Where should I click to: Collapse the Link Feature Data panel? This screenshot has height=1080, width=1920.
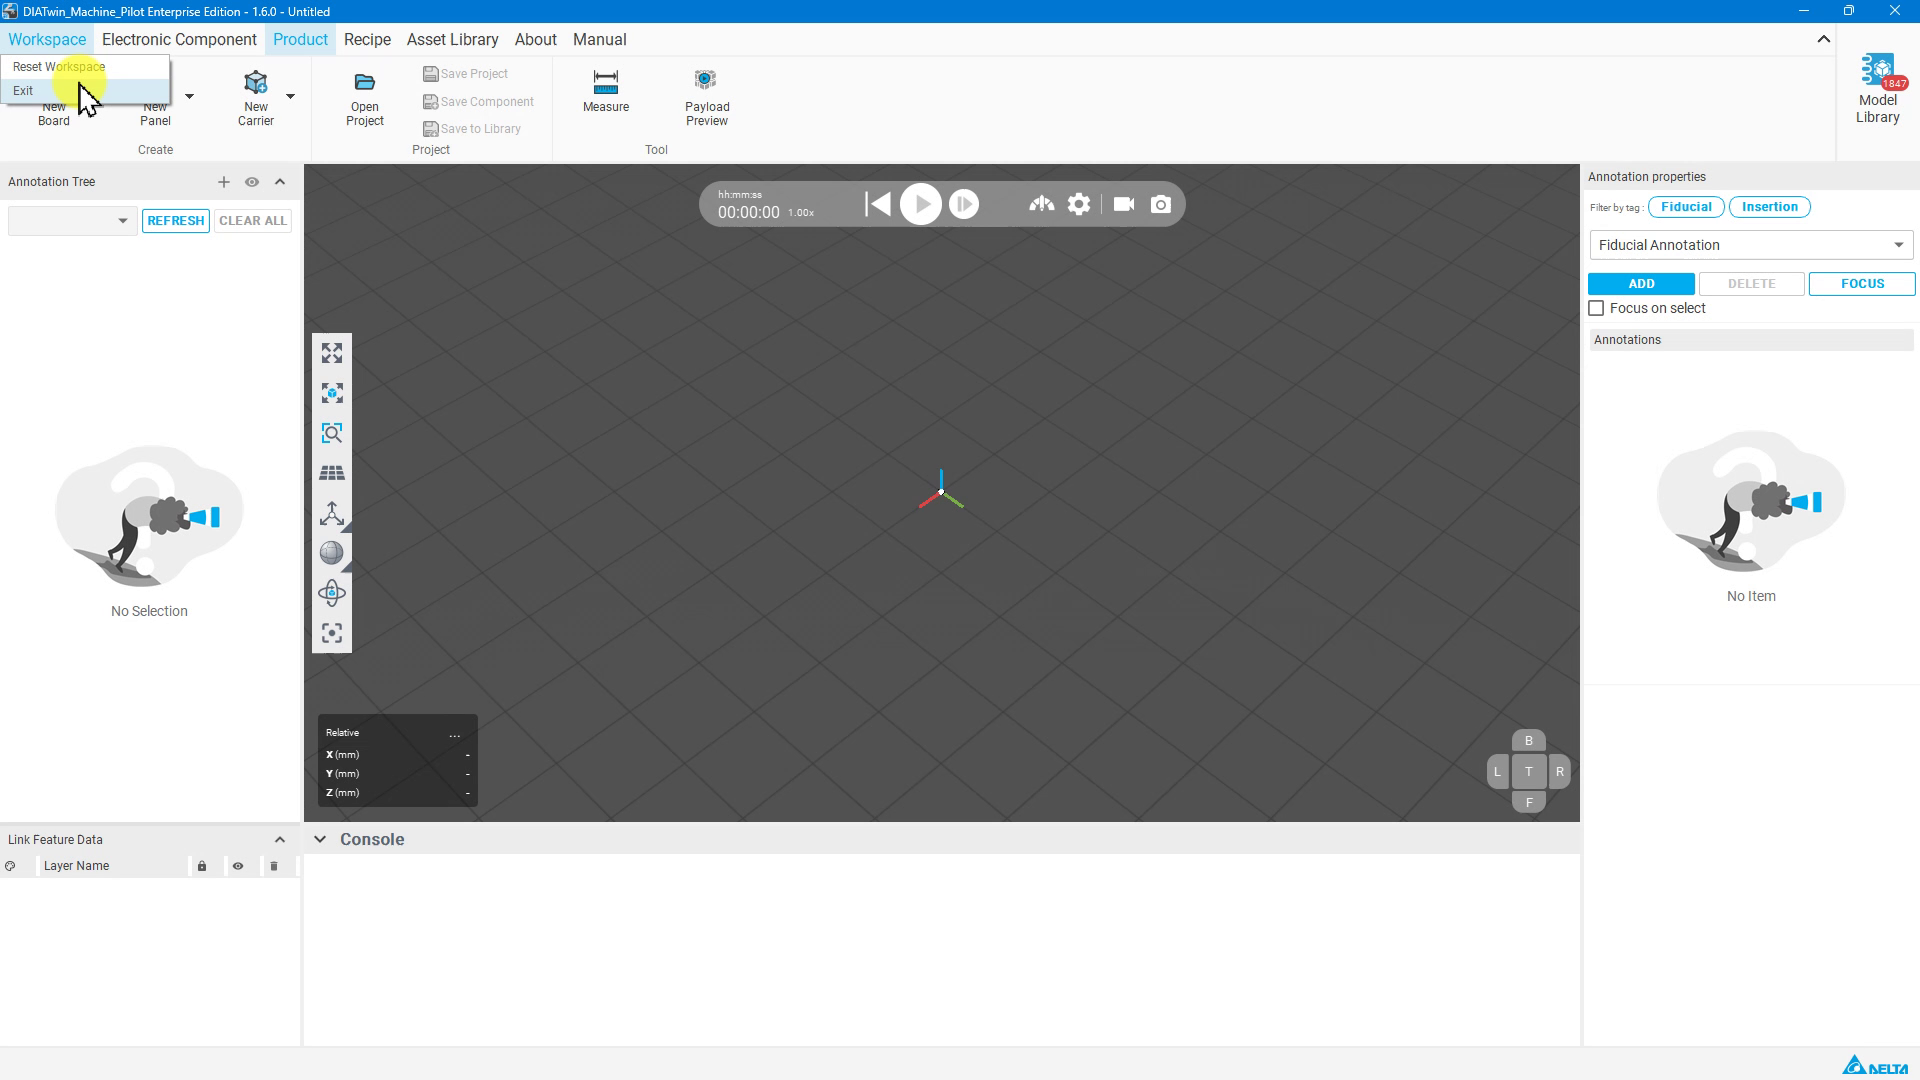point(280,840)
